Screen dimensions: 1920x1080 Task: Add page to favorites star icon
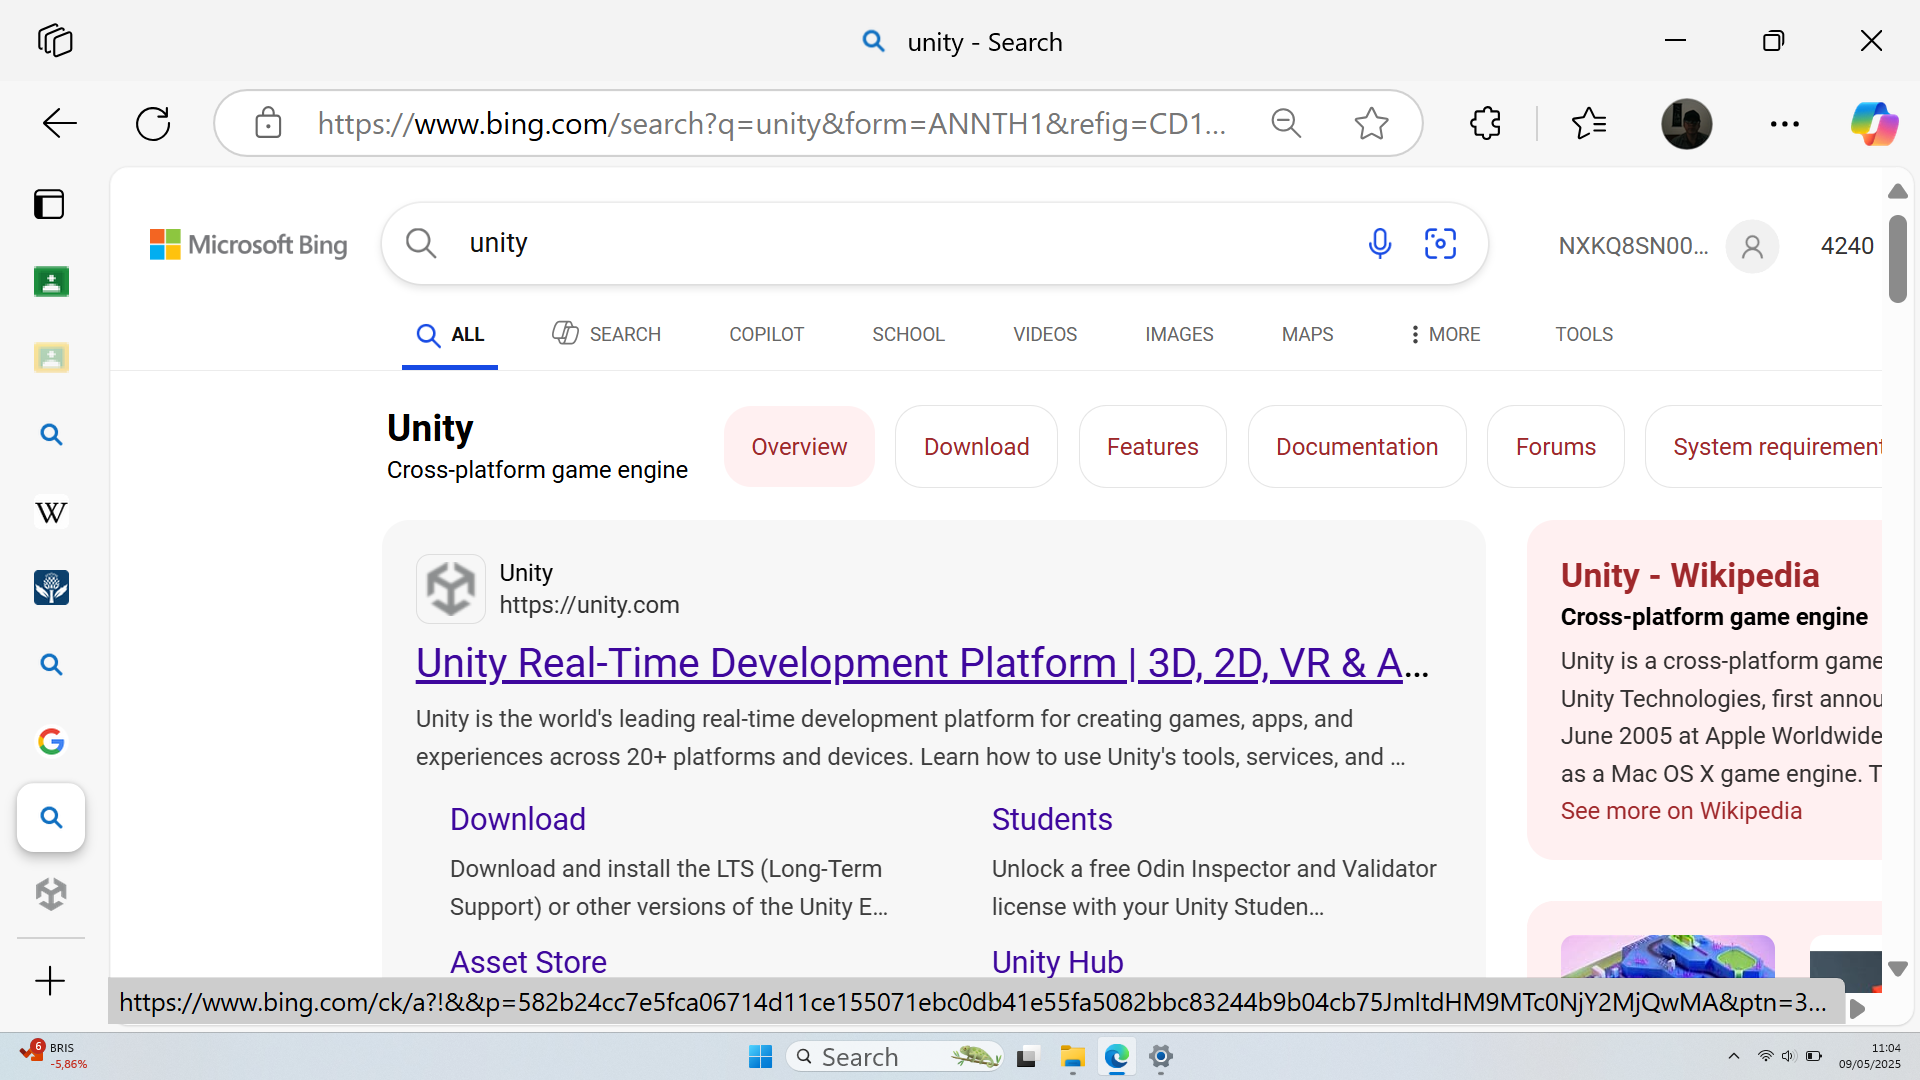[1371, 124]
